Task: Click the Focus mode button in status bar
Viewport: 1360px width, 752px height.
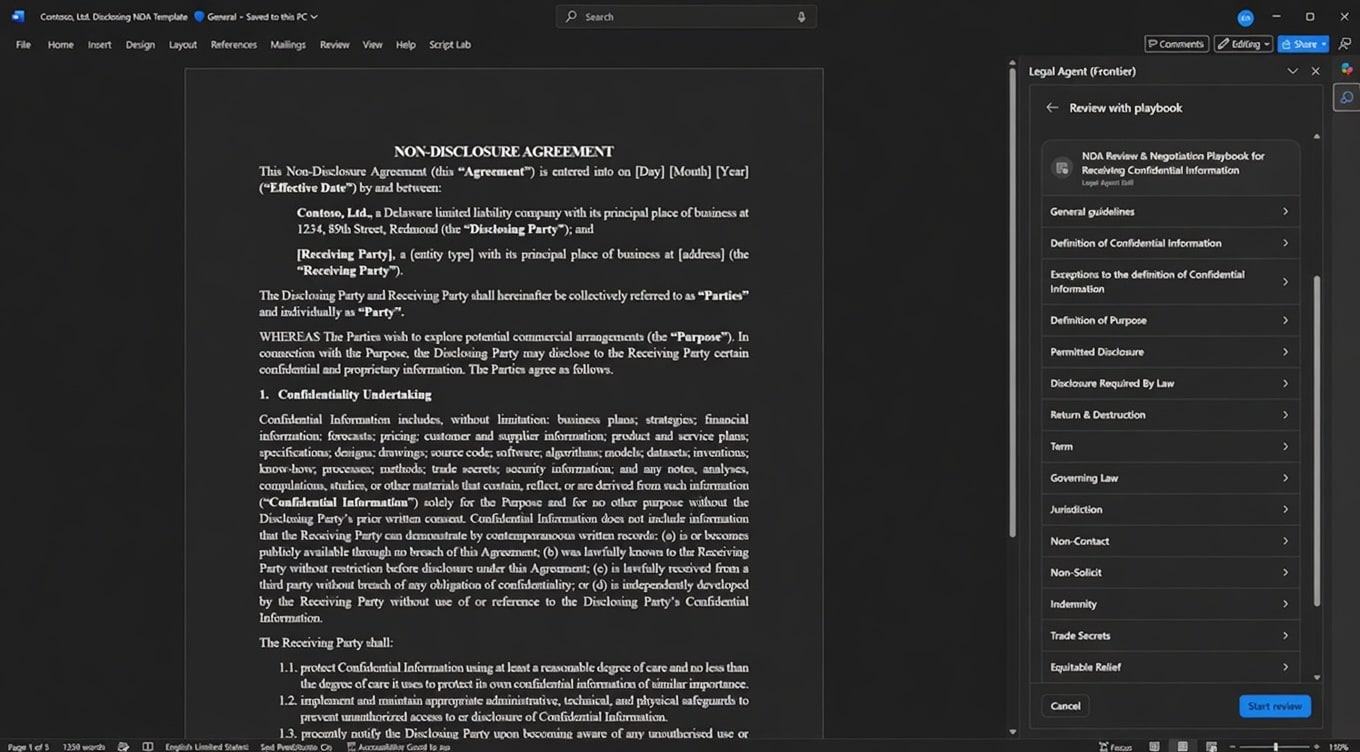Action: click(x=1115, y=746)
